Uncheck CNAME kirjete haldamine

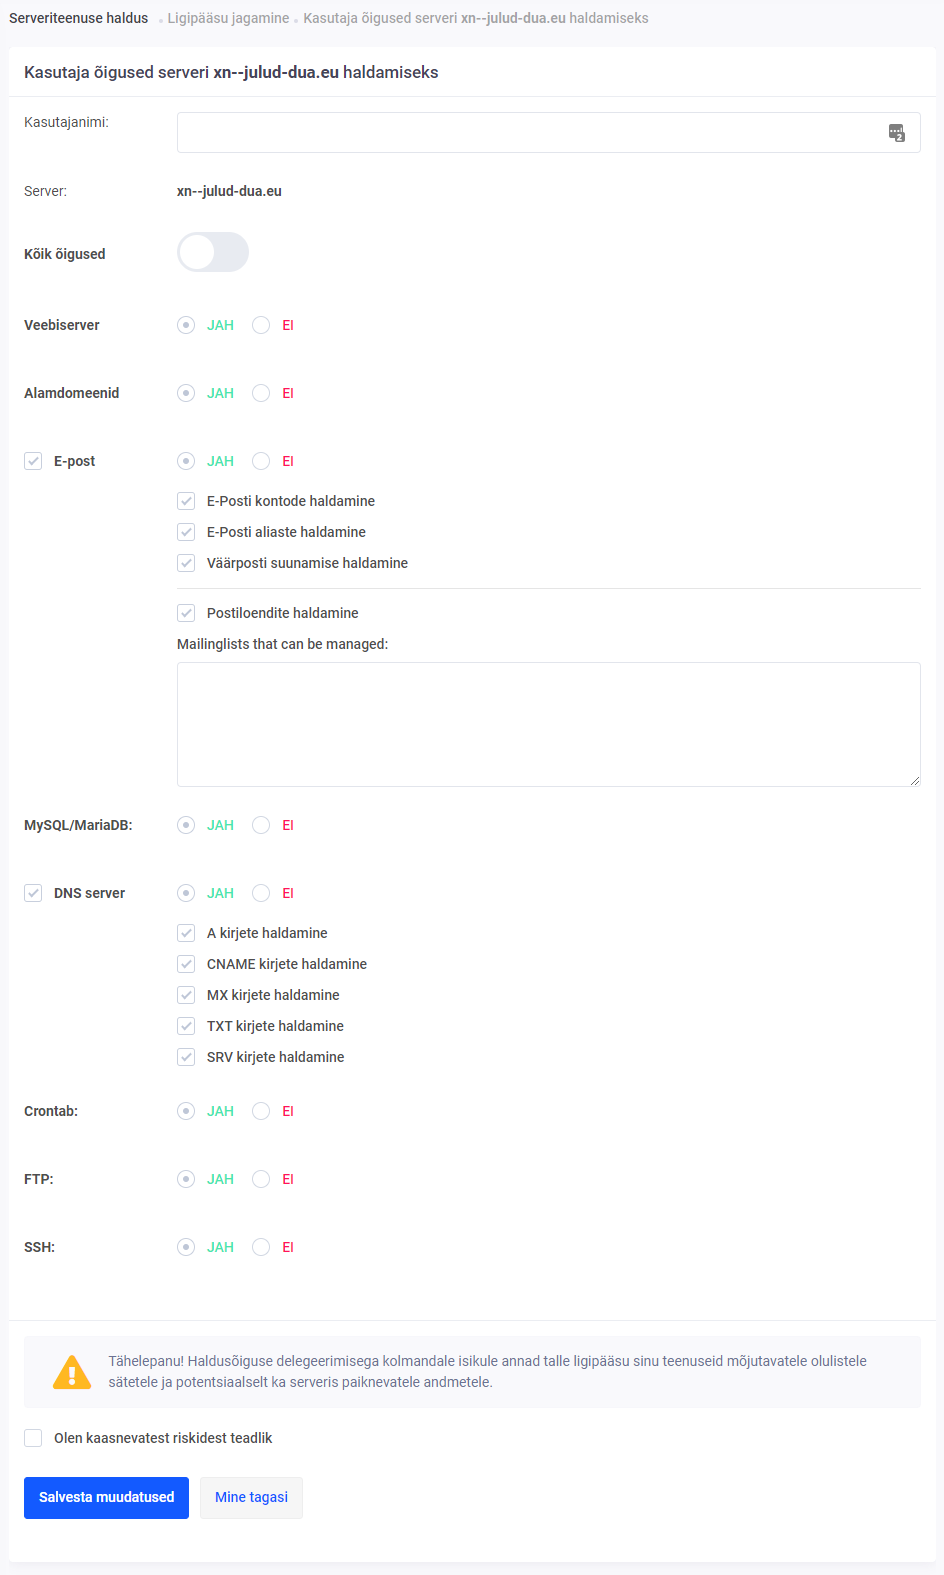(x=186, y=964)
